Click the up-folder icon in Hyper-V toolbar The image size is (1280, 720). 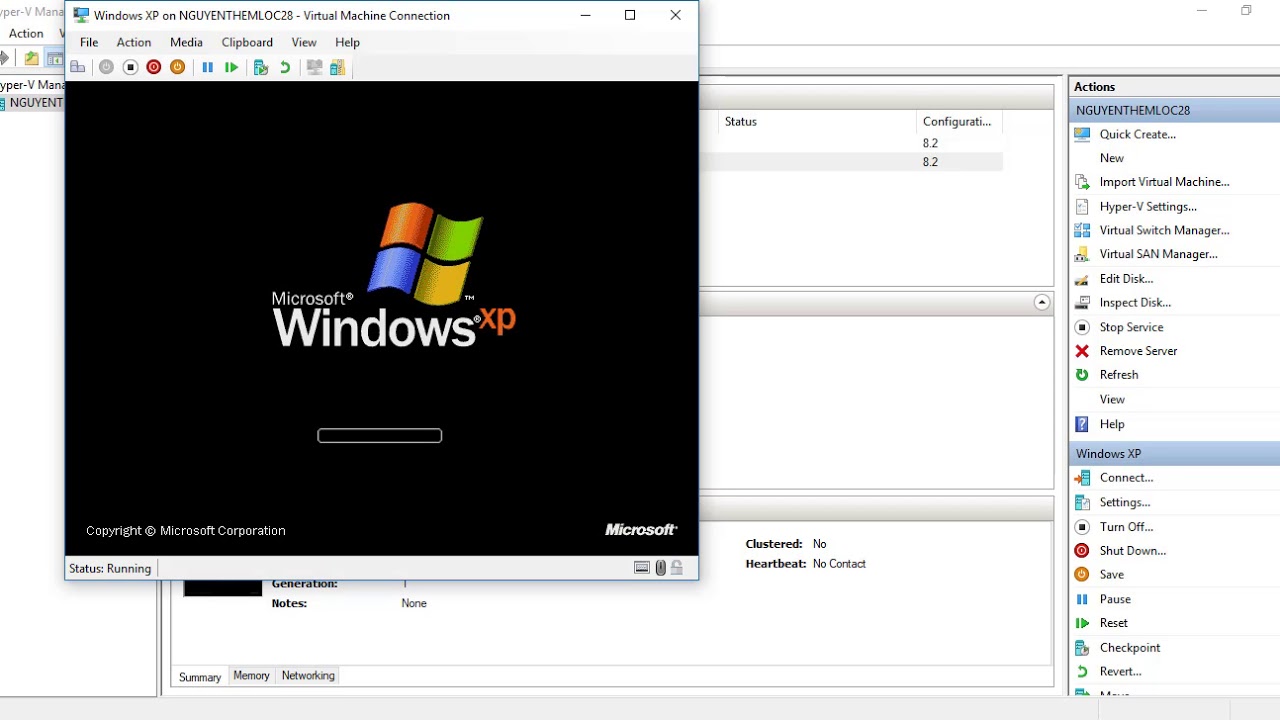[x=32, y=59]
